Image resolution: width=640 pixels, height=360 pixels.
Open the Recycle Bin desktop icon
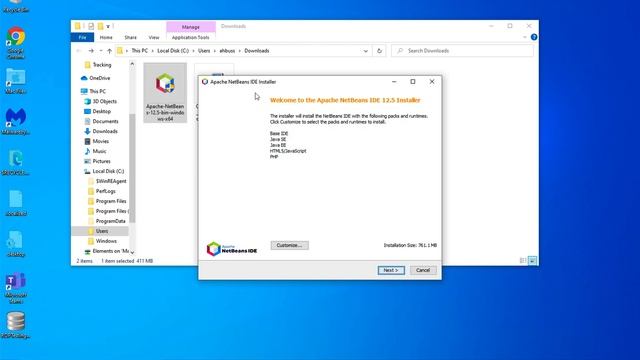[16, 6]
